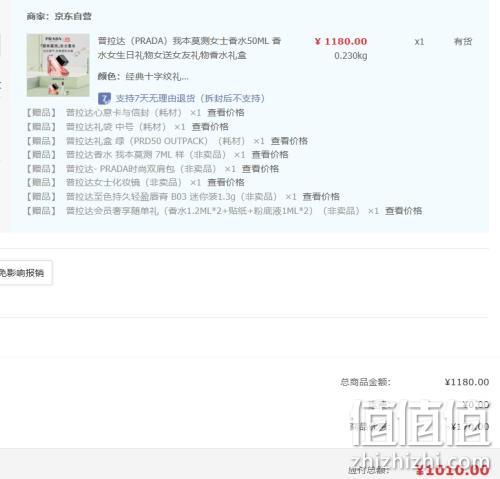
Task: View price of 普拉达会员奢享随单礼 gift
Action: point(404,211)
